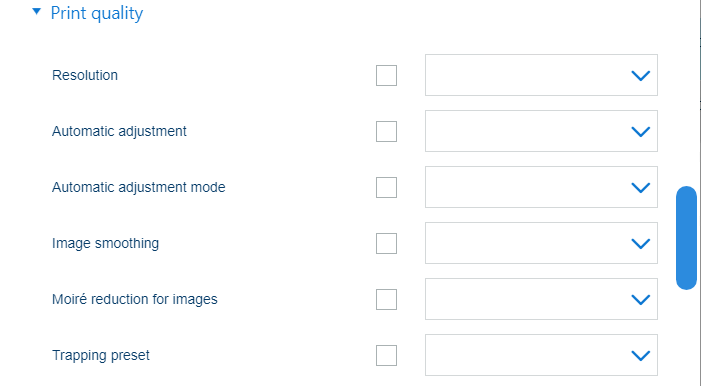The width and height of the screenshot is (701, 386).
Task: Click the Print quality heading
Action: [97, 13]
